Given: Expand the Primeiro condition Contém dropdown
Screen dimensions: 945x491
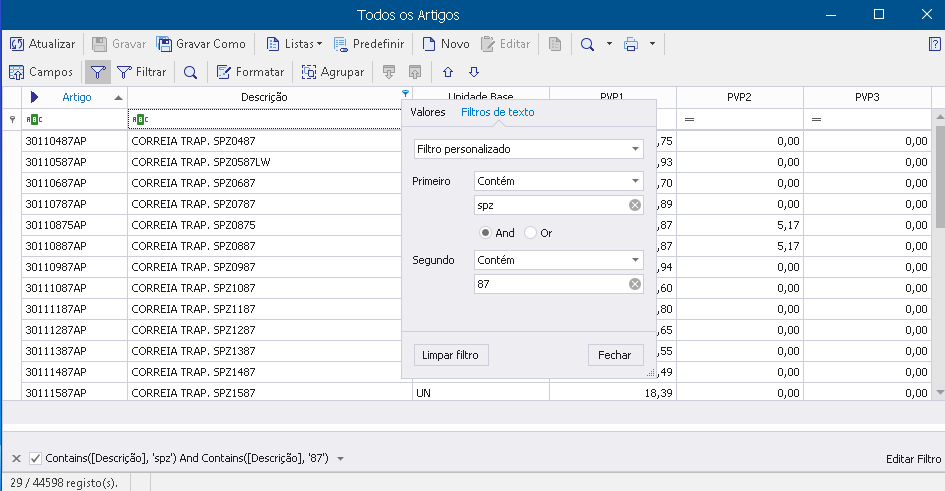Looking at the screenshot, I should click(559, 181).
